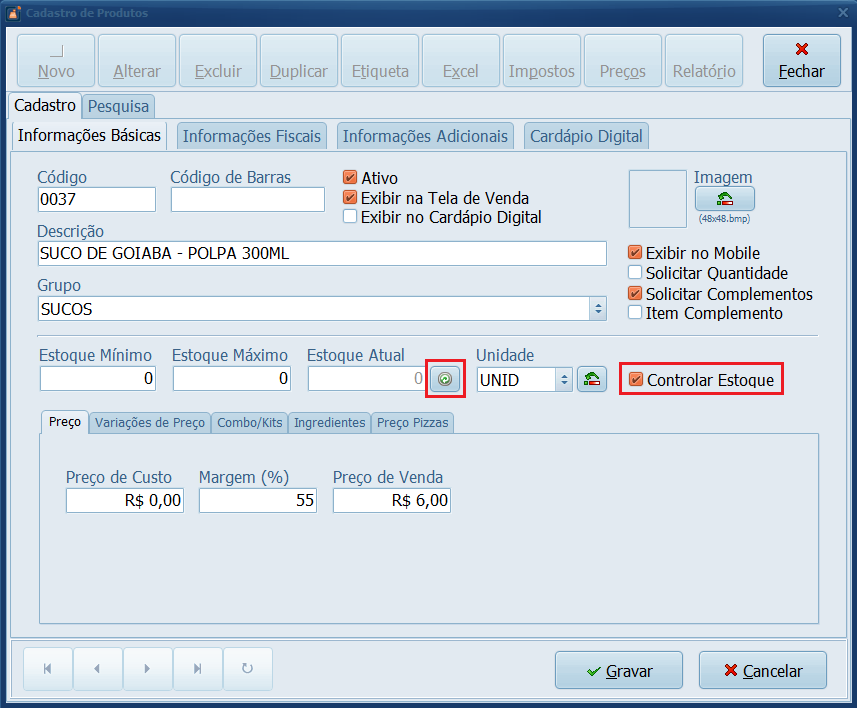Viewport: 857px width, 708px height.
Task: Click the unit register icon beside Unidade
Action: coord(592,379)
